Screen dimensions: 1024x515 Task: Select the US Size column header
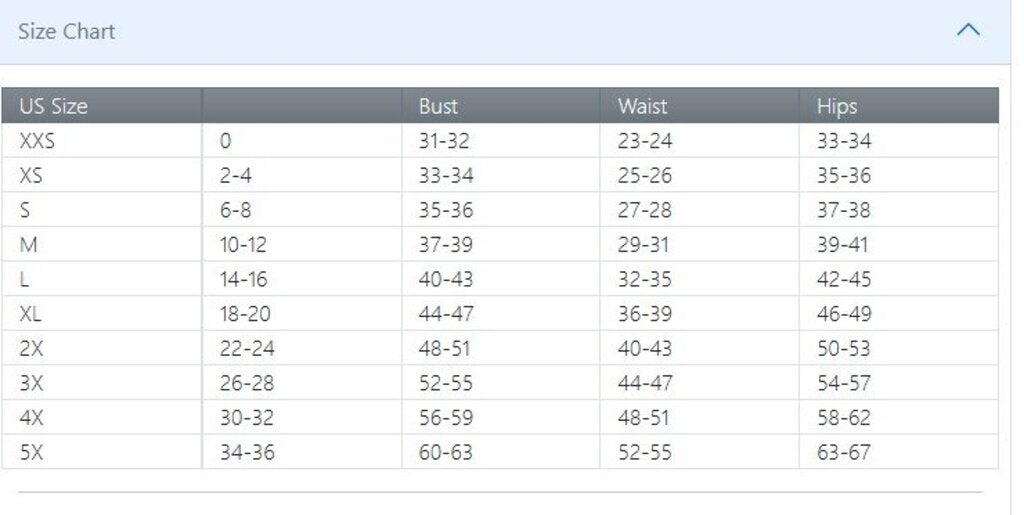pyautogui.click(x=54, y=106)
